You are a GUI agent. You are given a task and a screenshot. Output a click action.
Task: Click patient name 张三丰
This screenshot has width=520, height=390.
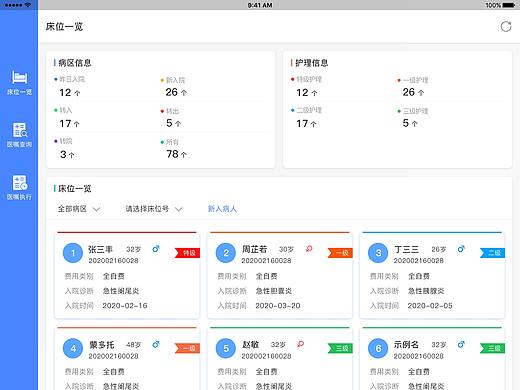click(100, 249)
